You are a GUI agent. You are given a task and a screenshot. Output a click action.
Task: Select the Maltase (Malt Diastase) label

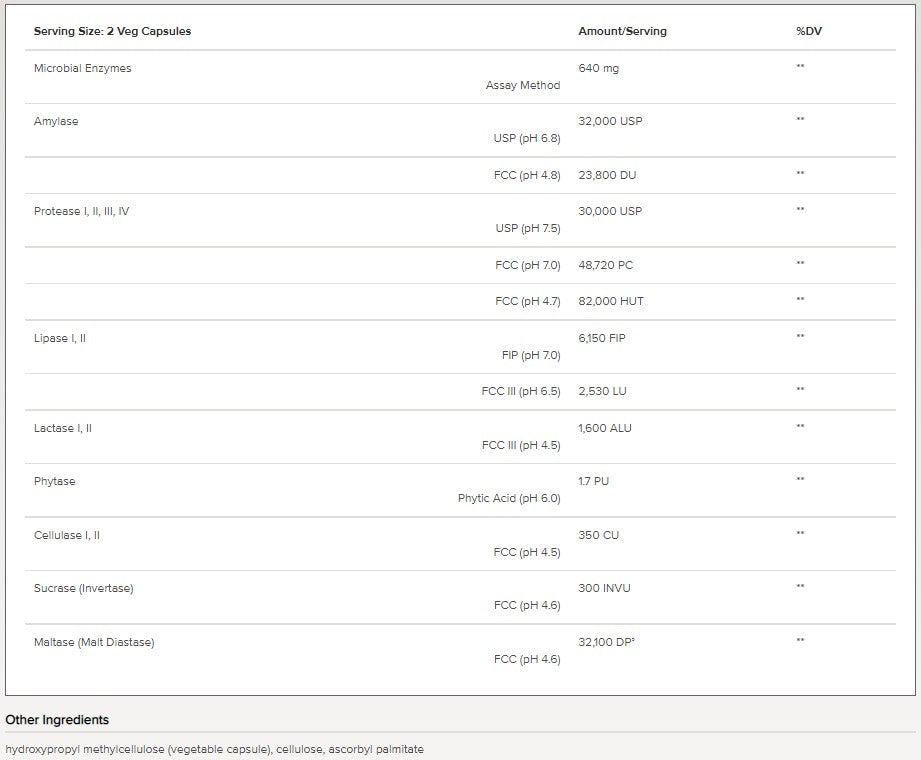coord(94,642)
